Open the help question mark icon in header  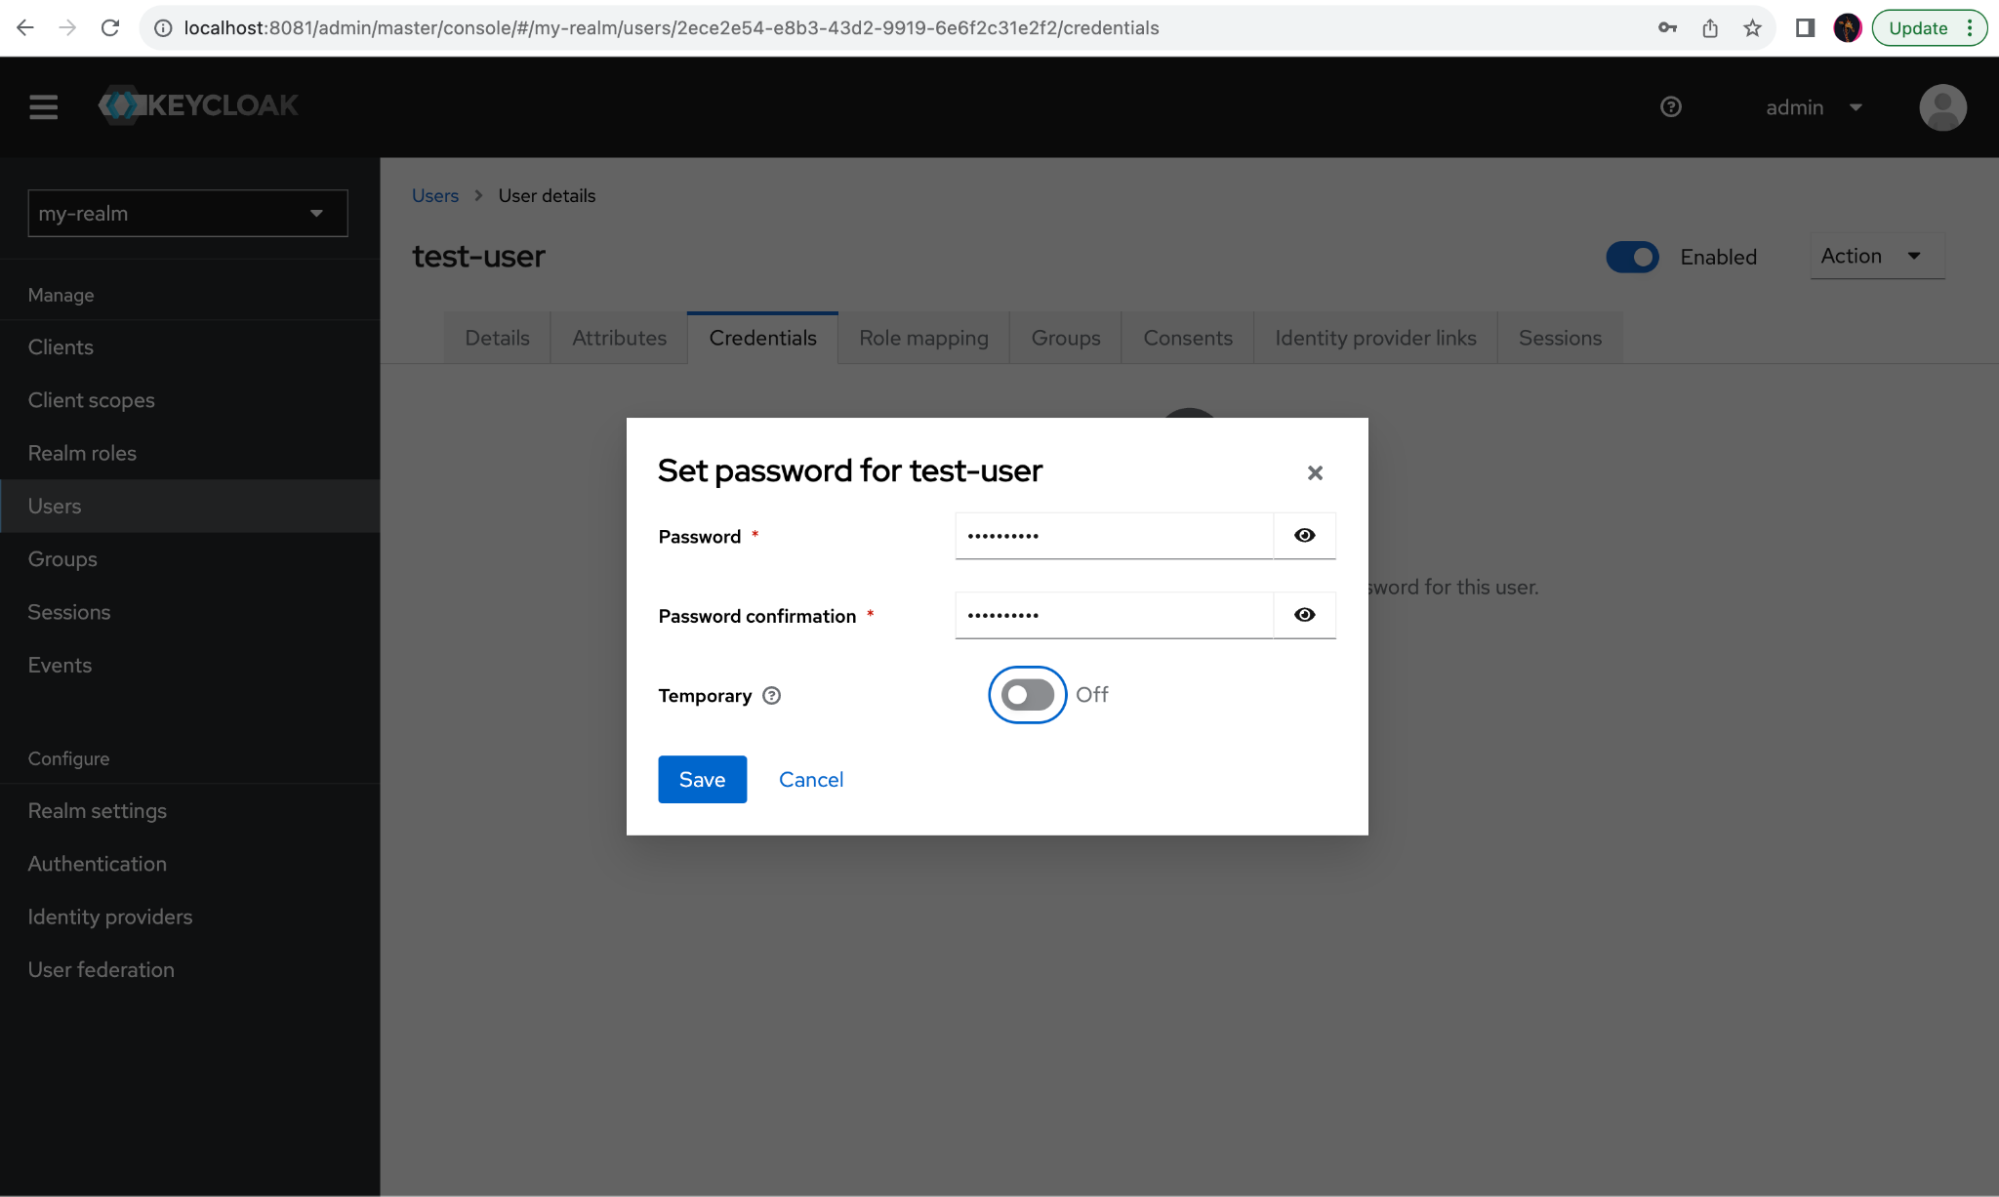1670,107
